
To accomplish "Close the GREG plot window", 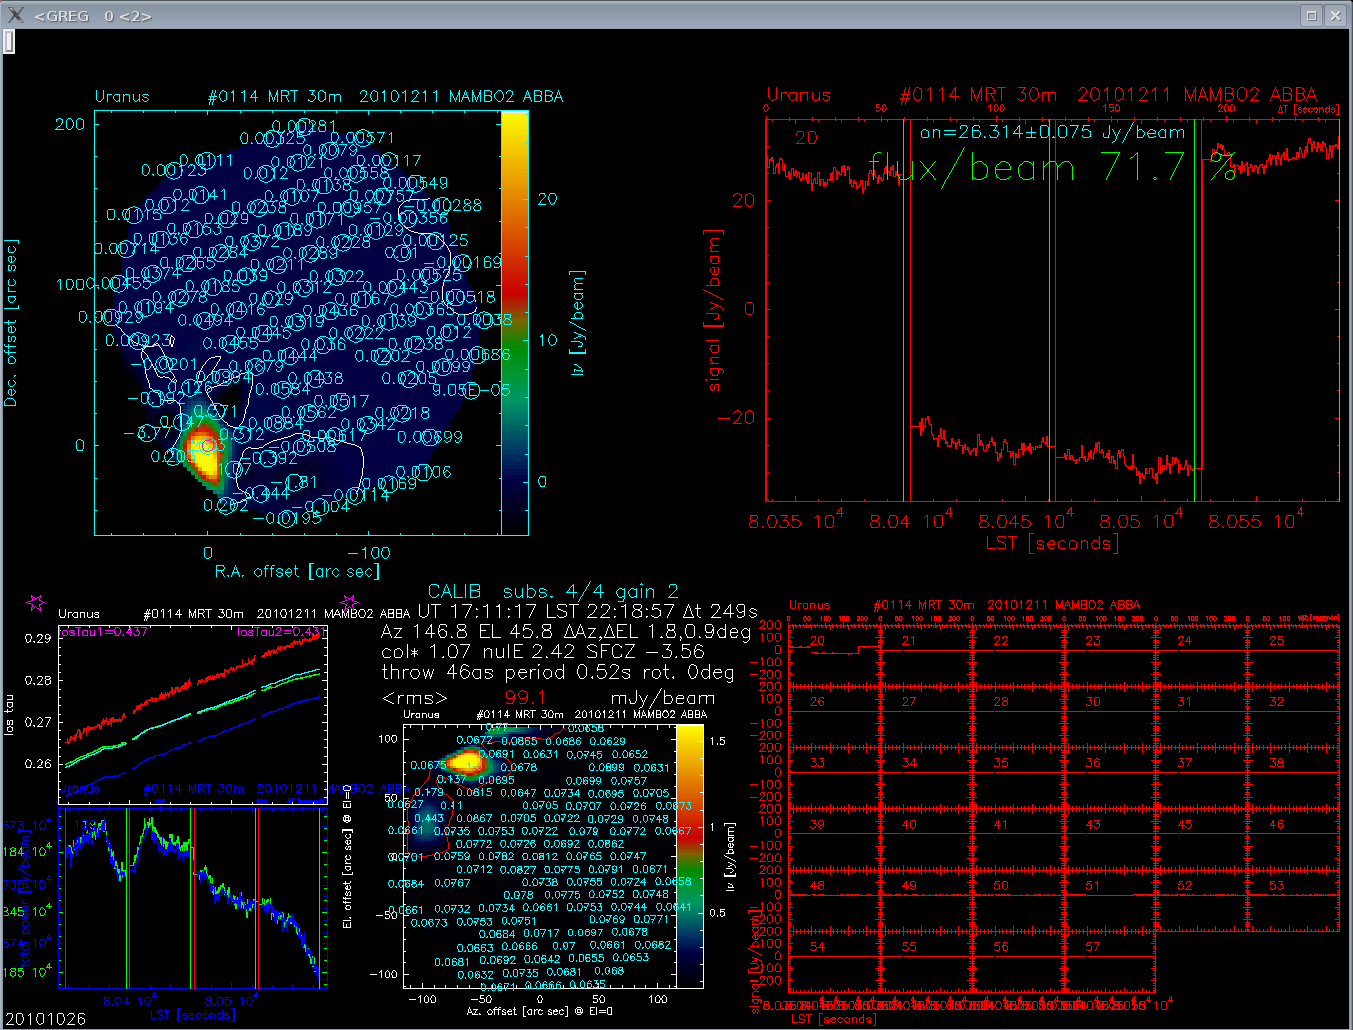I will tap(1335, 15).
